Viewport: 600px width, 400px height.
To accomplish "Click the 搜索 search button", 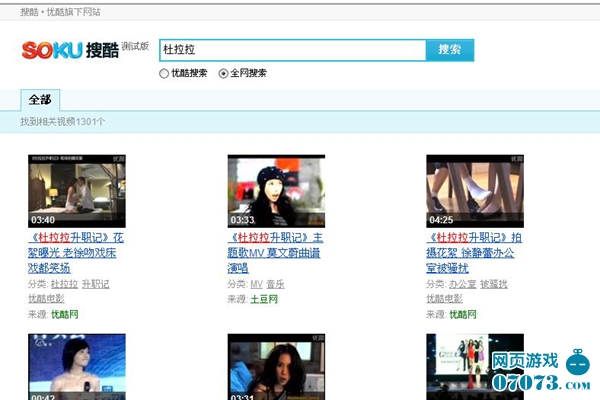I will [449, 50].
